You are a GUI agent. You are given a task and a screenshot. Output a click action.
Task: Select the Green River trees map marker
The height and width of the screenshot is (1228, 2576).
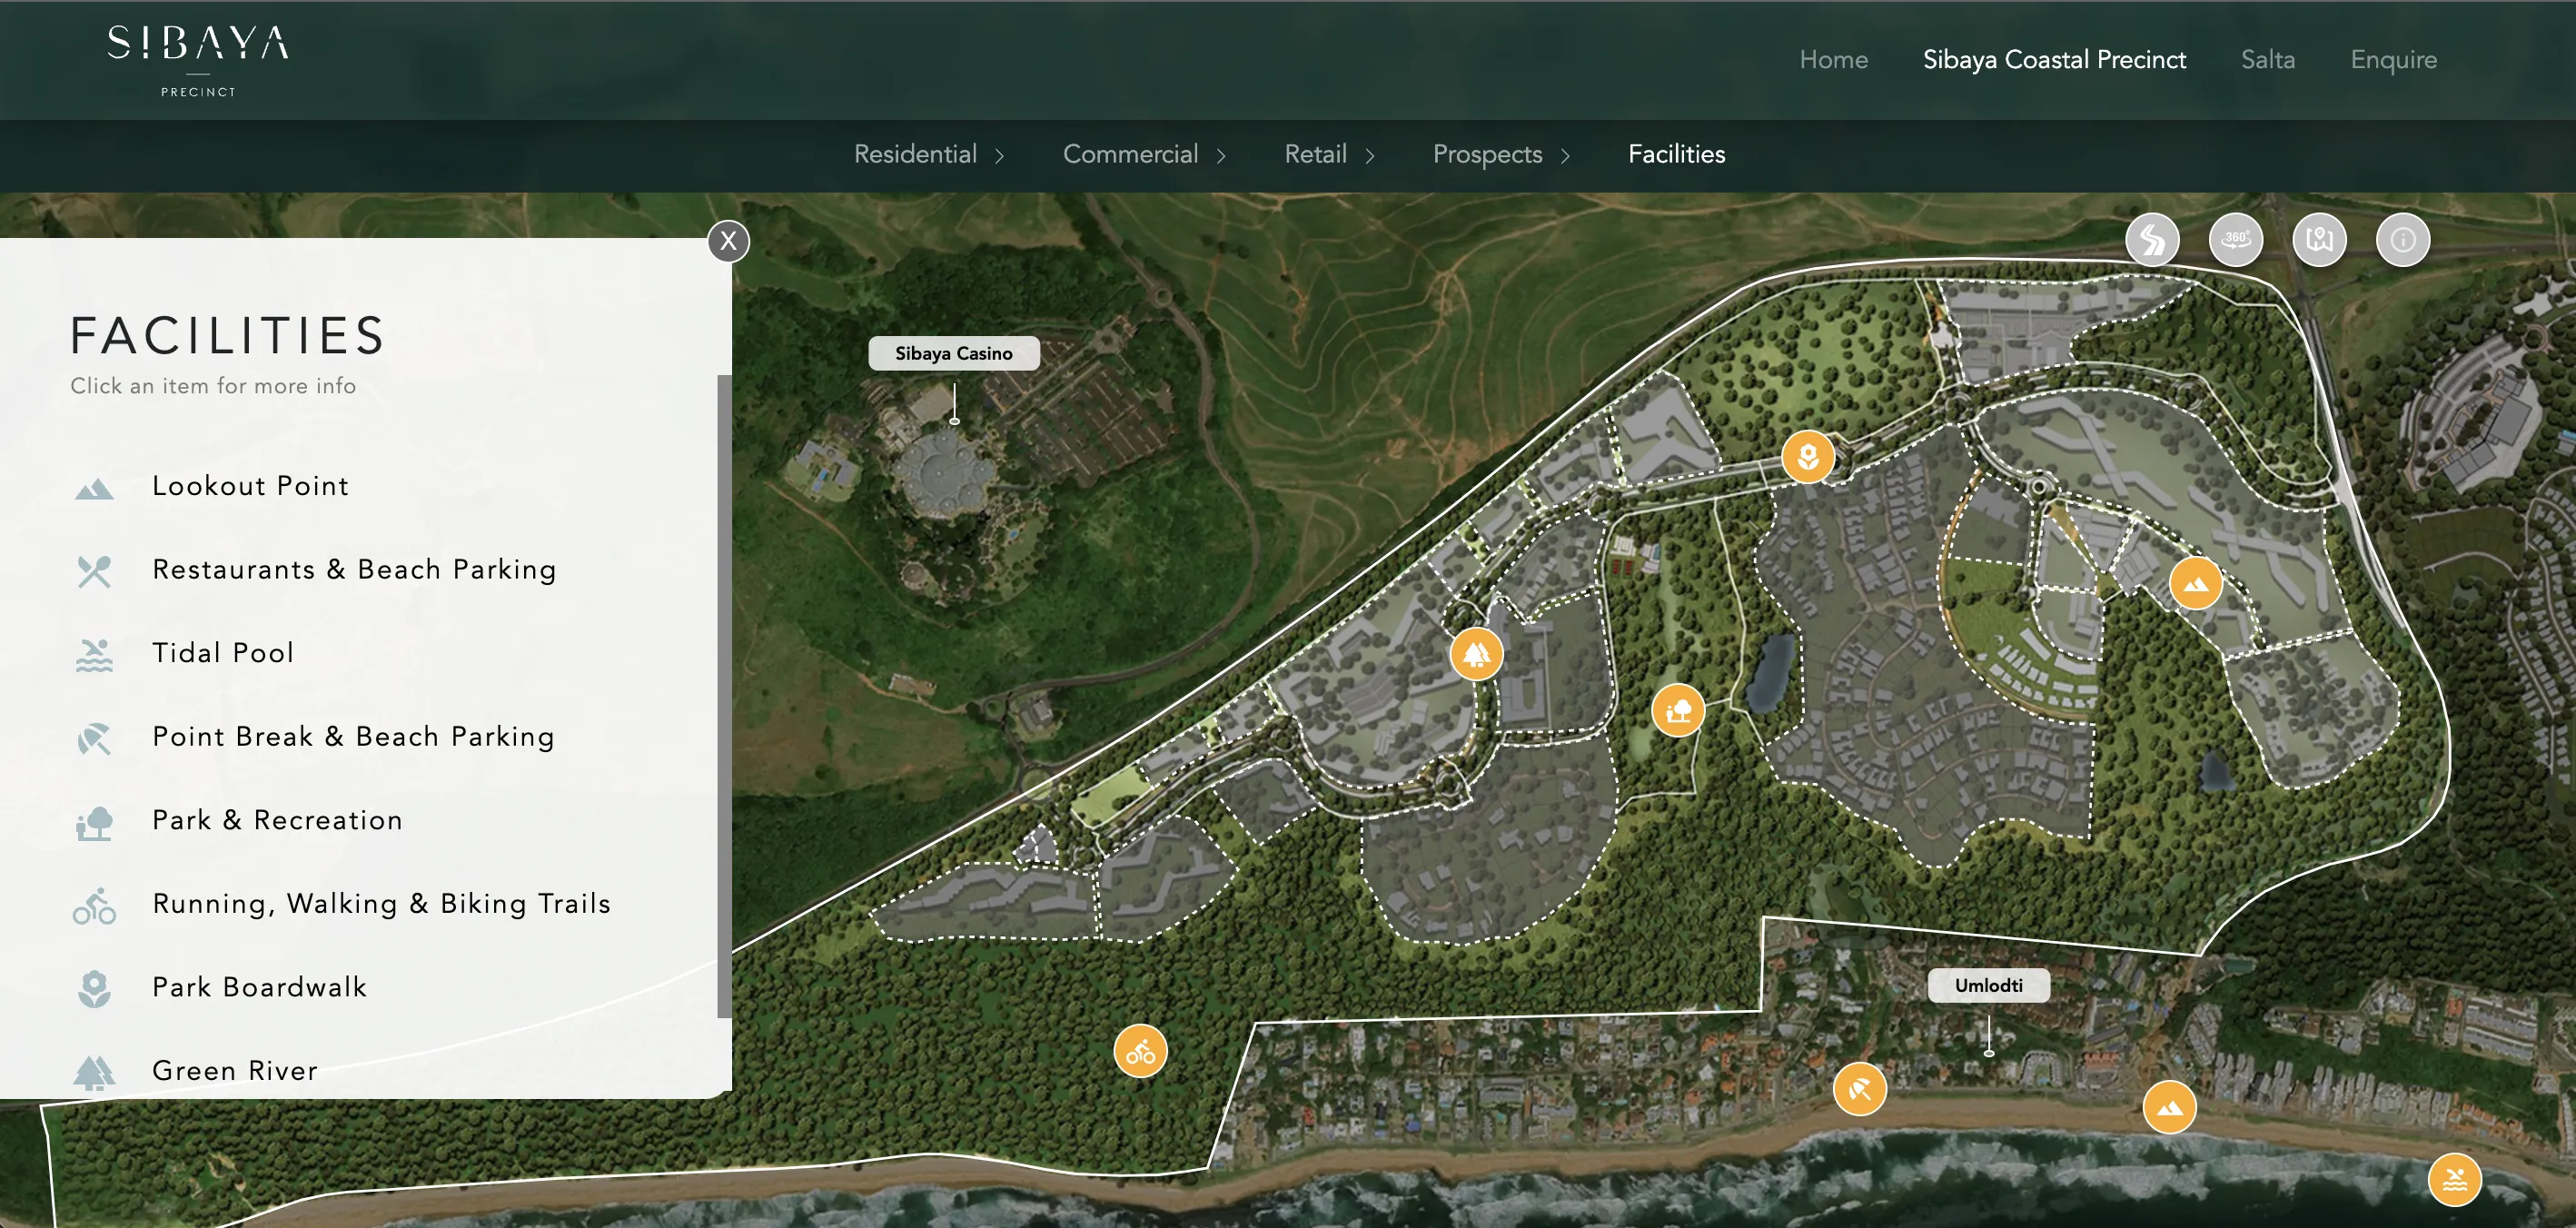[x=1476, y=654]
